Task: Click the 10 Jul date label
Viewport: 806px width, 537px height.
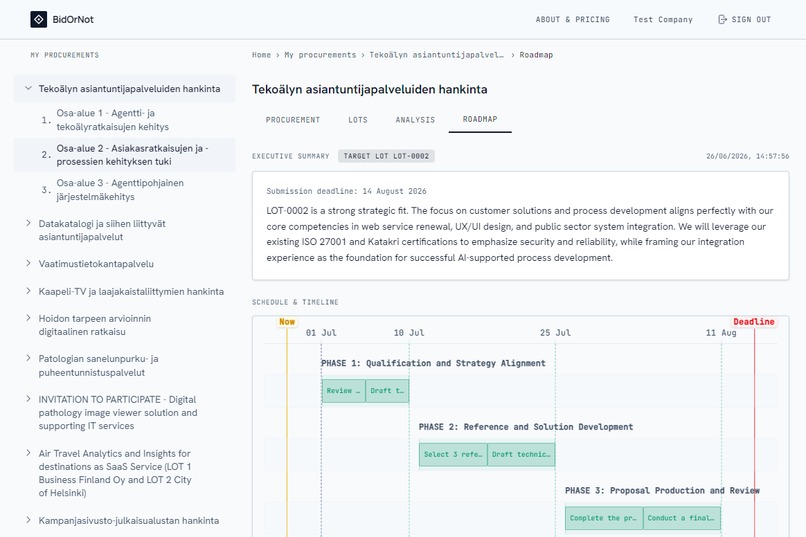Action: click(409, 333)
